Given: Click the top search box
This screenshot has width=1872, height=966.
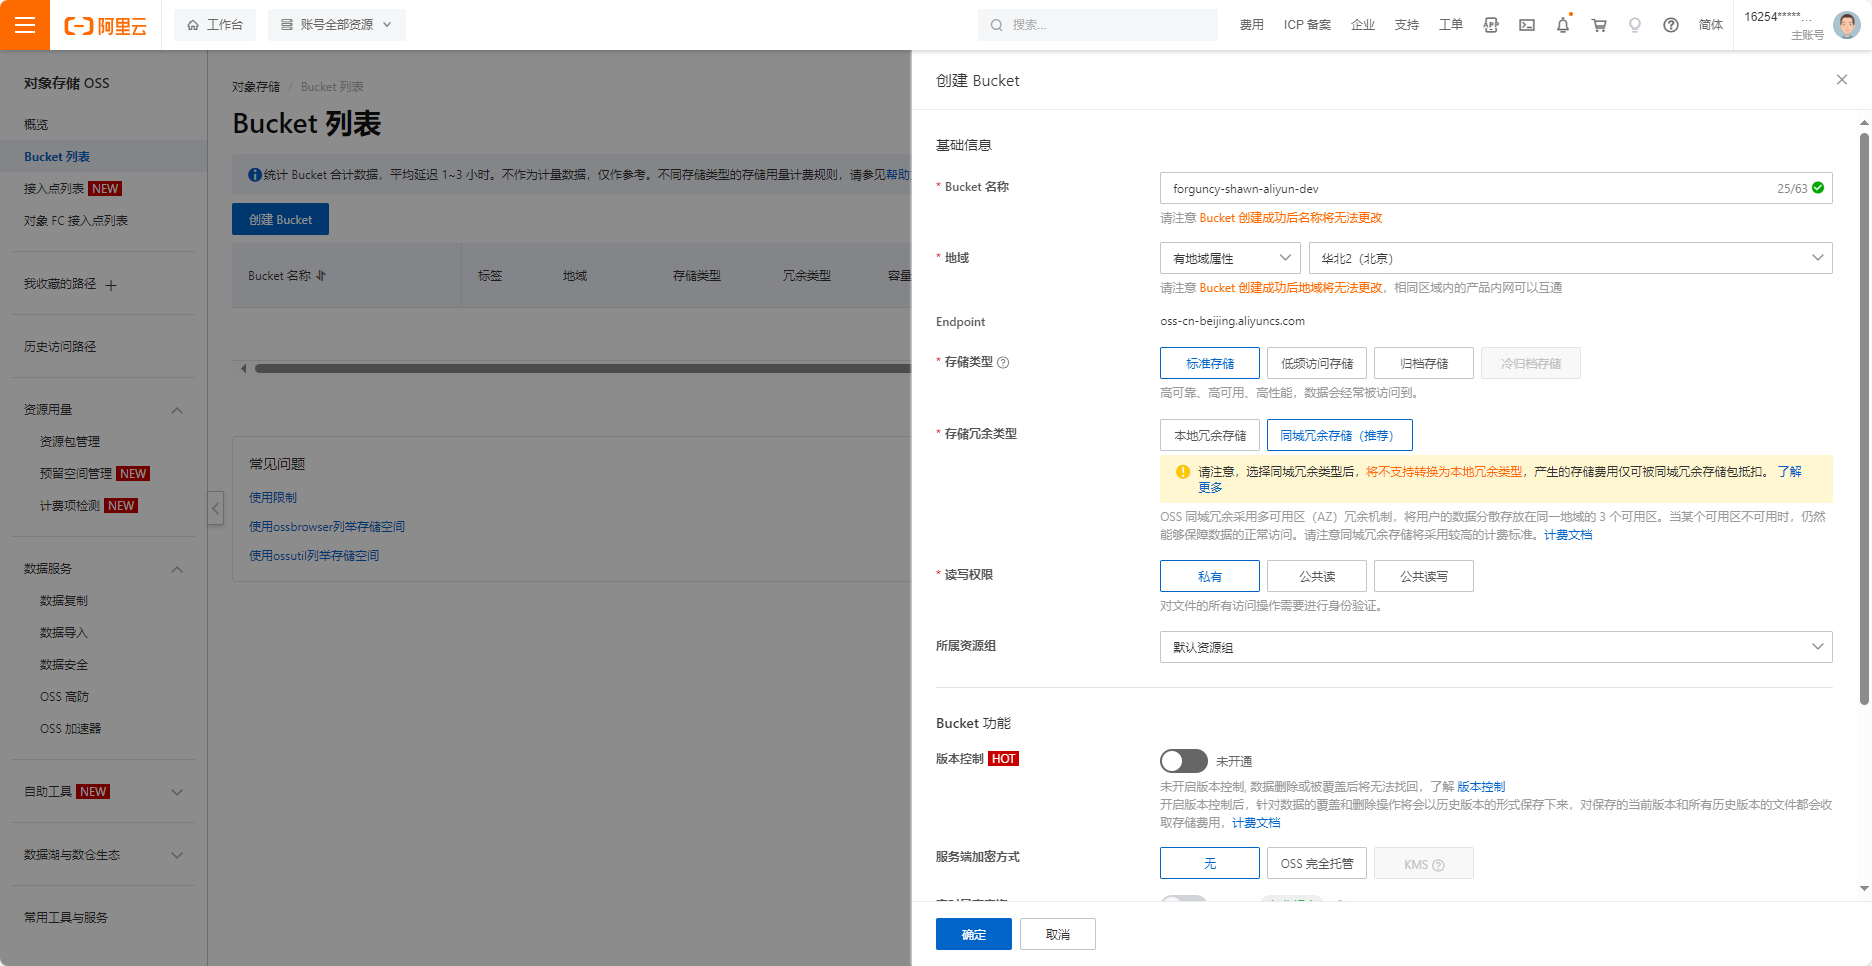Looking at the screenshot, I should pyautogui.click(x=1098, y=25).
